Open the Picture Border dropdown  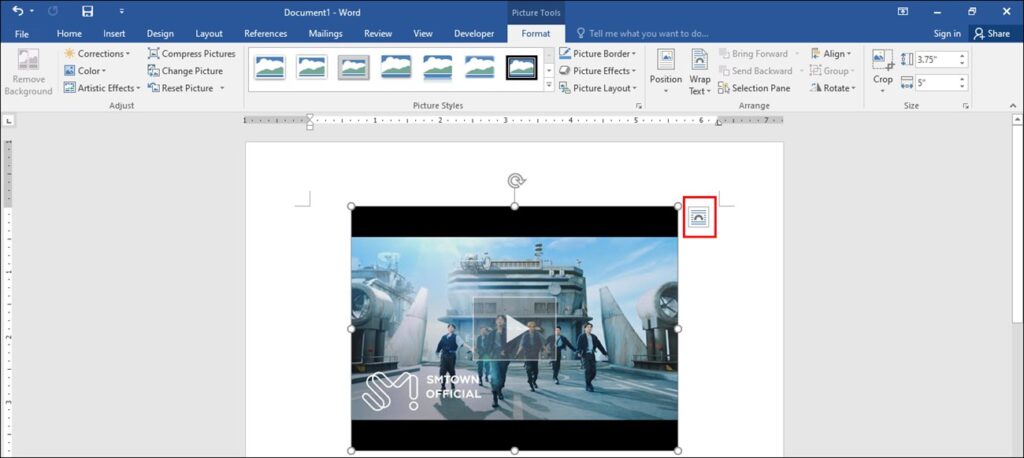(597, 54)
